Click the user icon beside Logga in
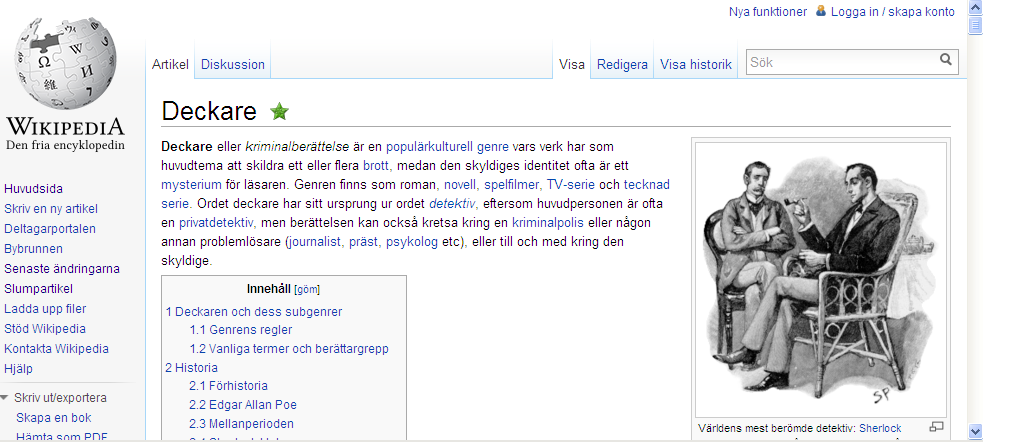 (821, 11)
